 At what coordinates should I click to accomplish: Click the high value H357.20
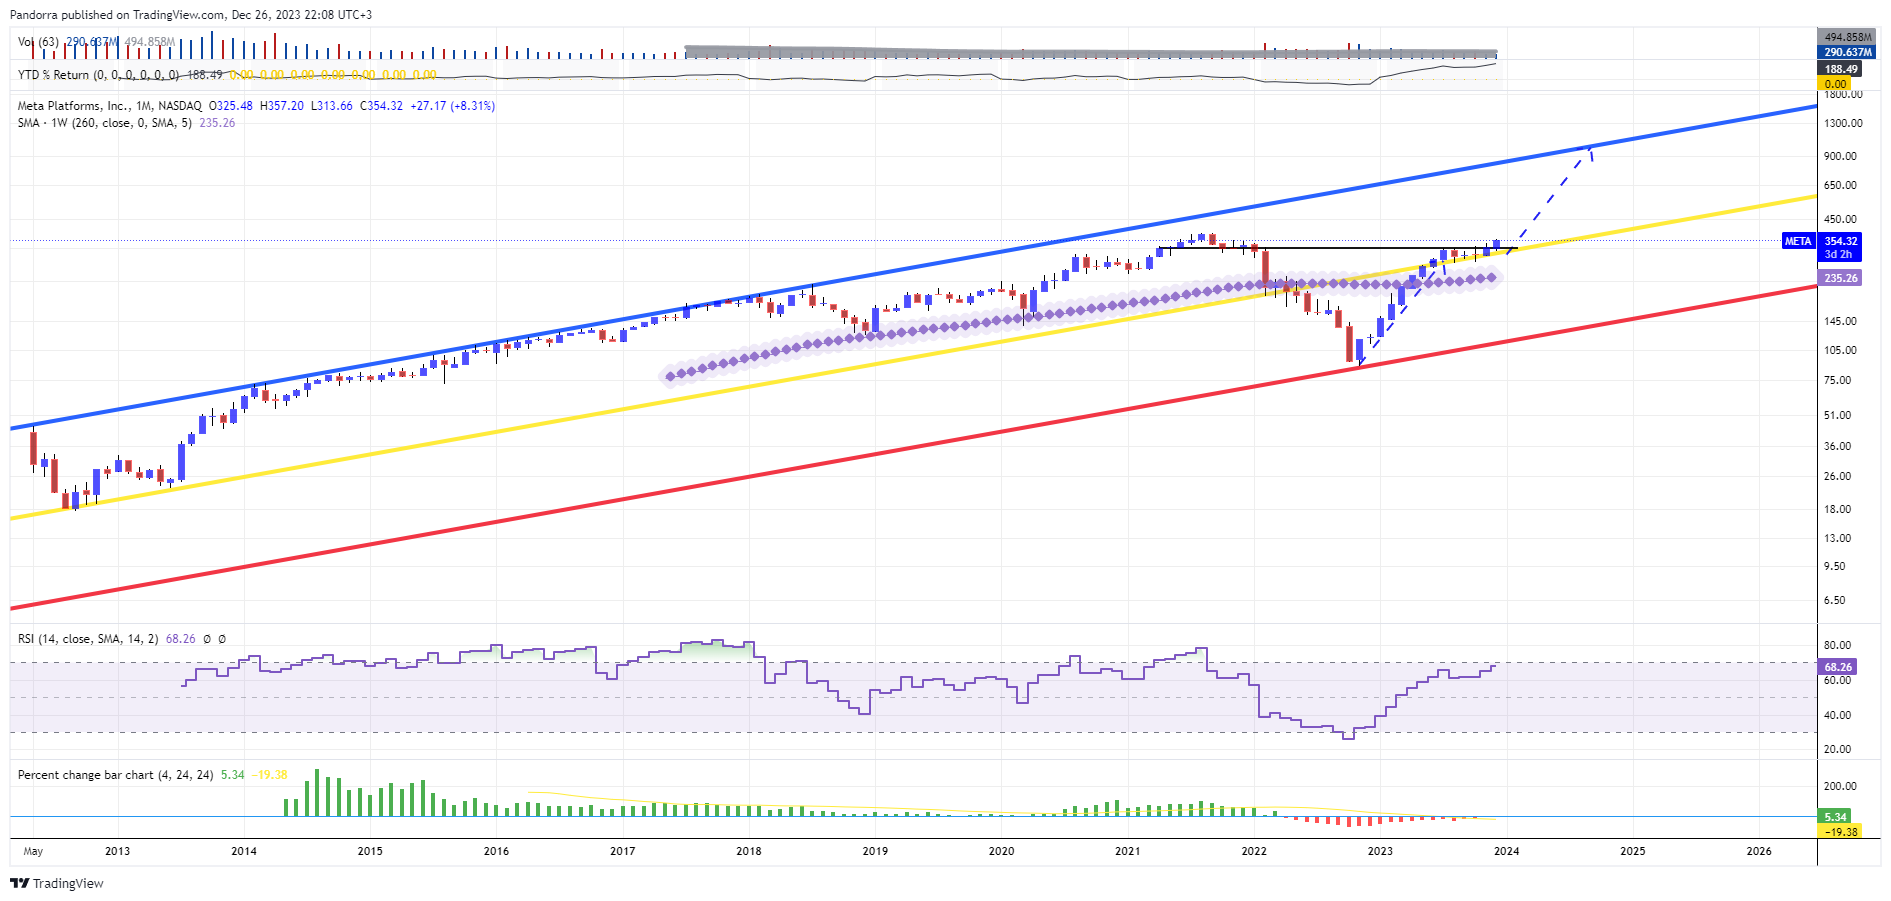pyautogui.click(x=281, y=106)
